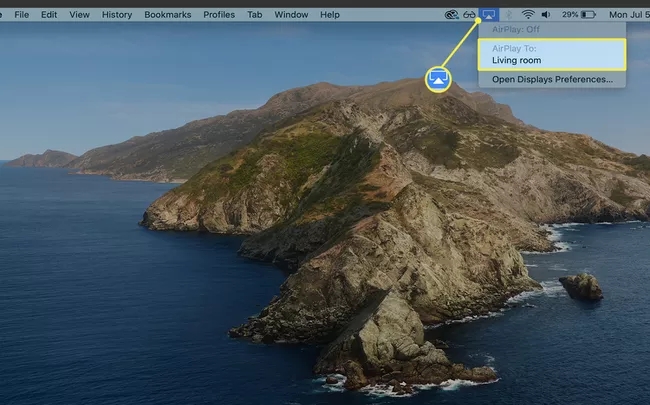Click the 29% battery percentage text
The image size is (650, 405).
pyautogui.click(x=570, y=15)
